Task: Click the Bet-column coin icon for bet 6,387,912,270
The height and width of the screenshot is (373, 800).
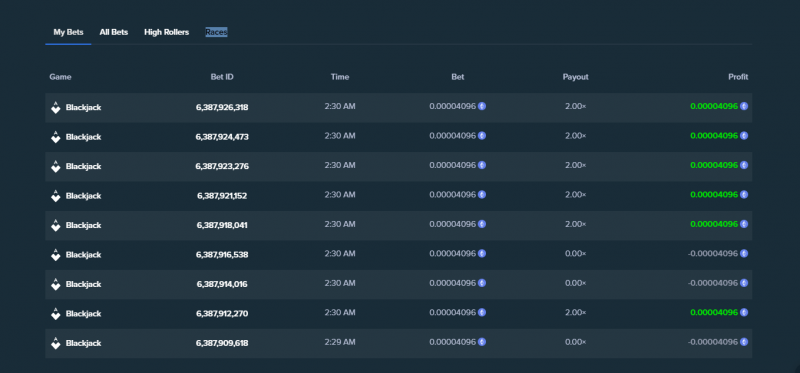Action: click(482, 312)
